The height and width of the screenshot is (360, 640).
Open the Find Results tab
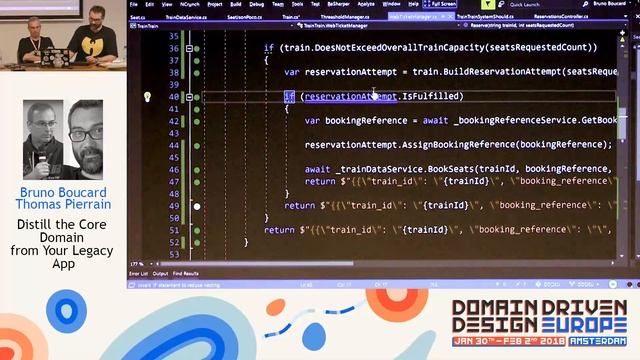[x=186, y=274]
